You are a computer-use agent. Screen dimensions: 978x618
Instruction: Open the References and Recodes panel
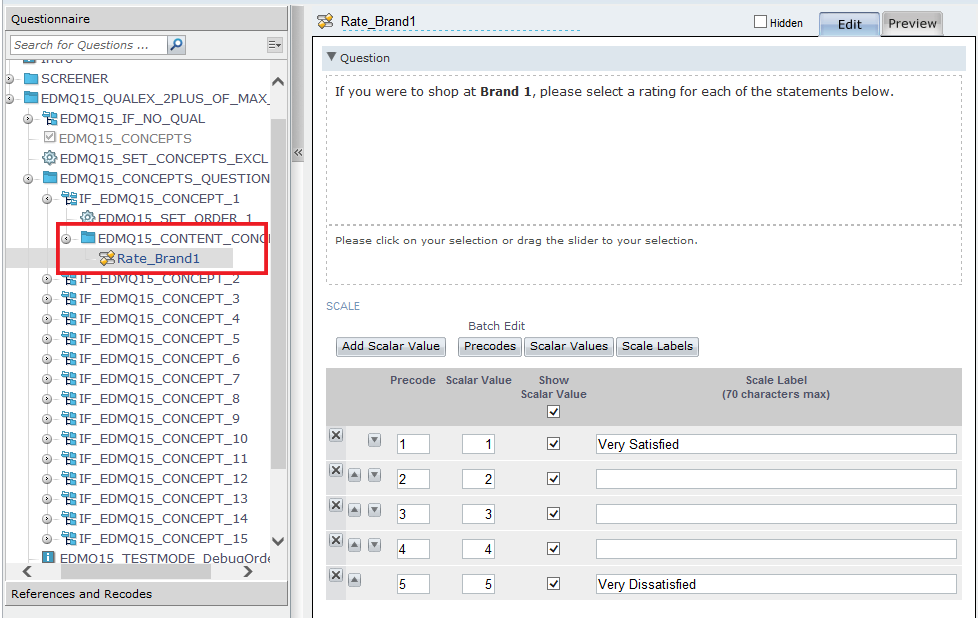tap(146, 594)
